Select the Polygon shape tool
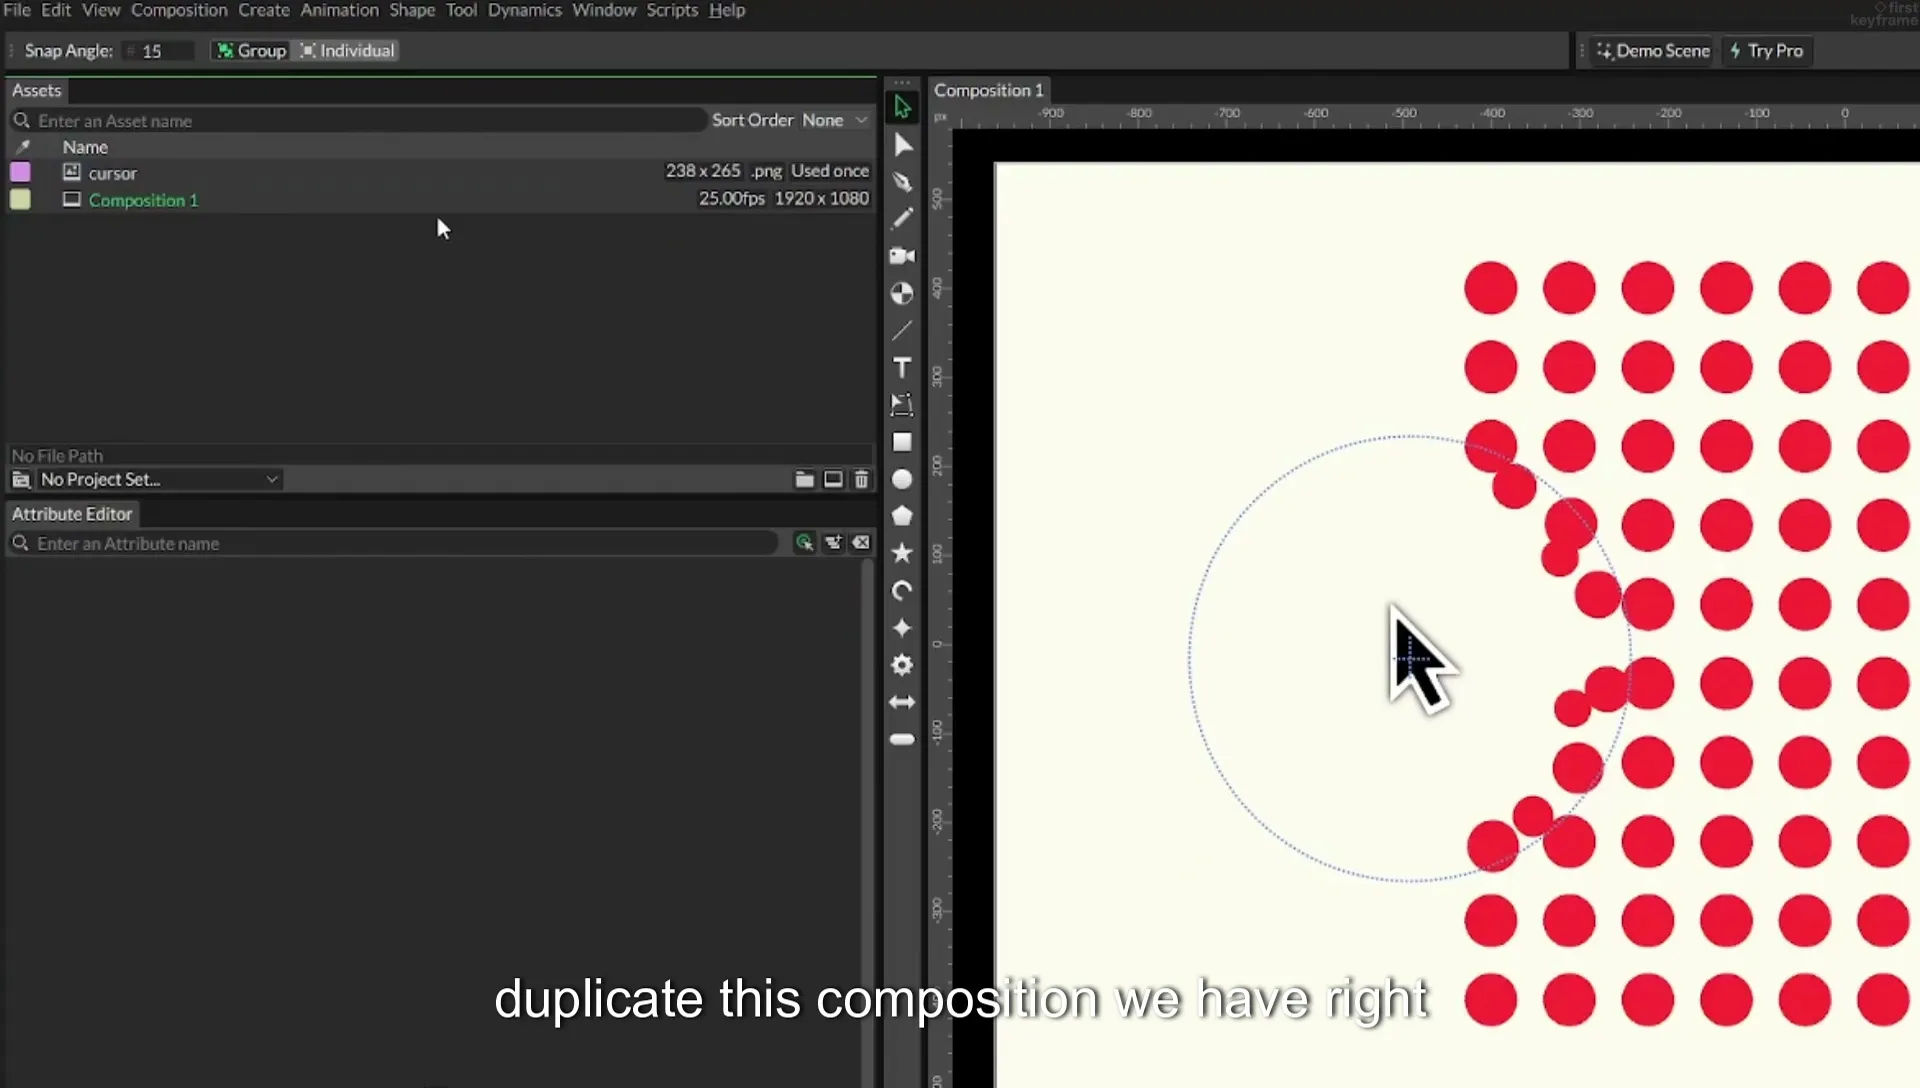Viewport: 1920px width, 1088px height. pos(902,516)
